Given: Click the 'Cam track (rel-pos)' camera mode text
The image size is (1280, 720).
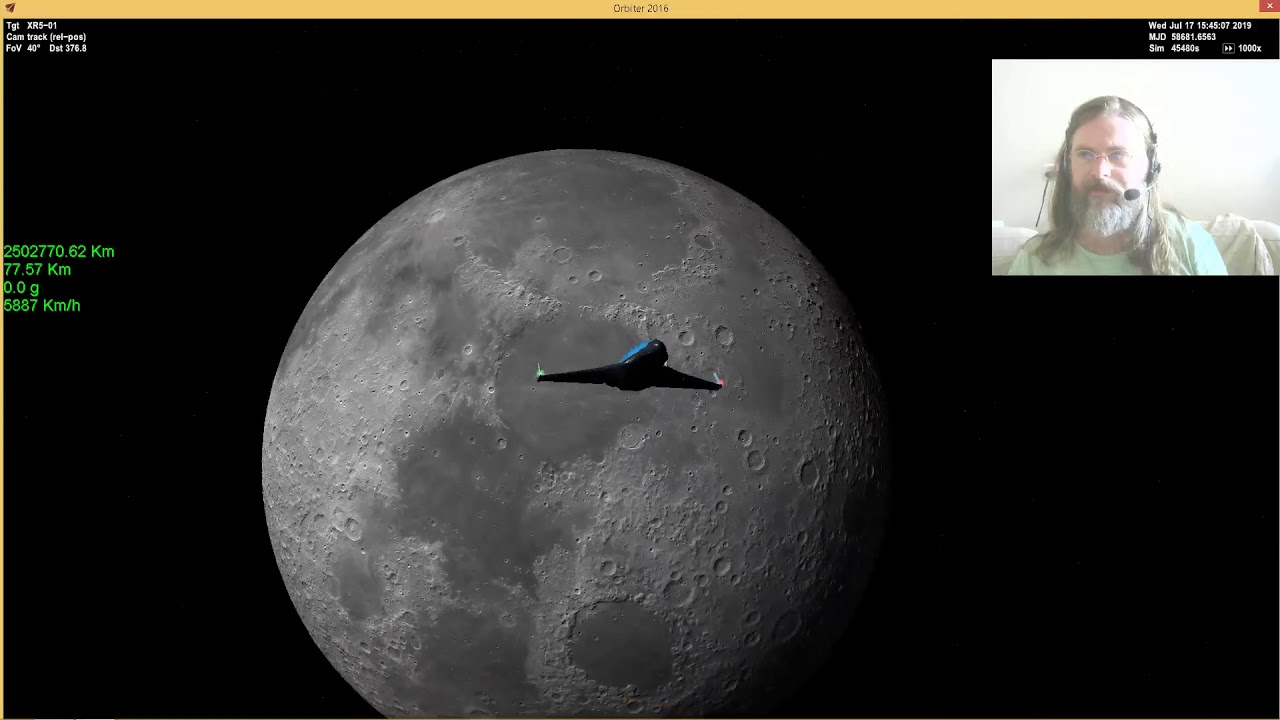Looking at the screenshot, I should [46, 37].
